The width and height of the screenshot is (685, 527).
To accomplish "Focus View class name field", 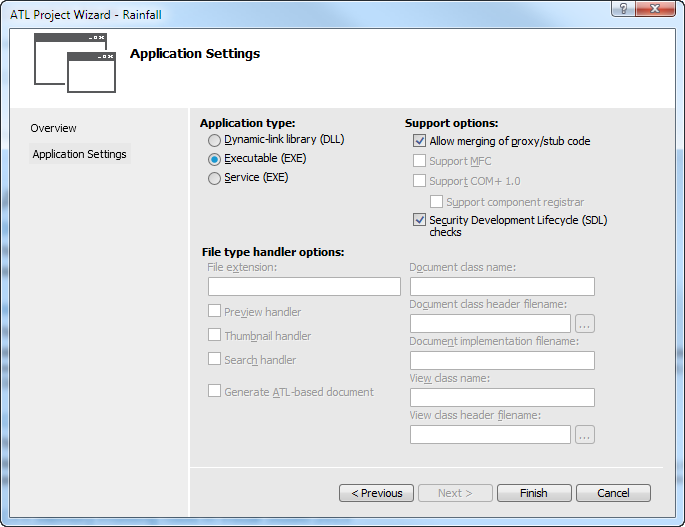I will [x=502, y=398].
